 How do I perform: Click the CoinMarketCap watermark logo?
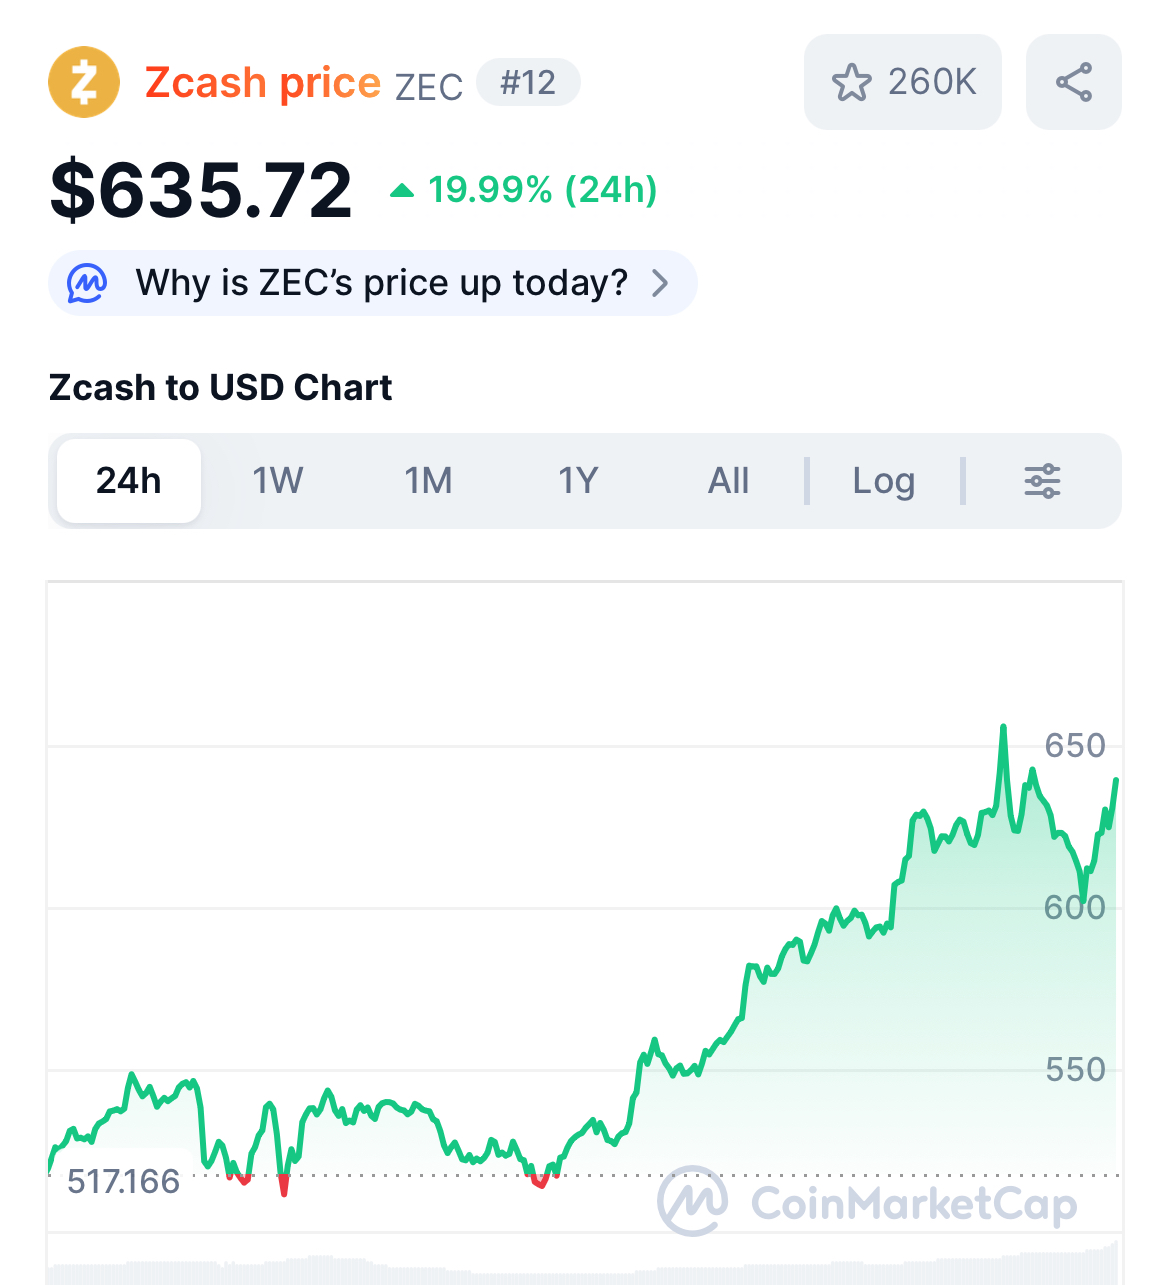point(692,1201)
